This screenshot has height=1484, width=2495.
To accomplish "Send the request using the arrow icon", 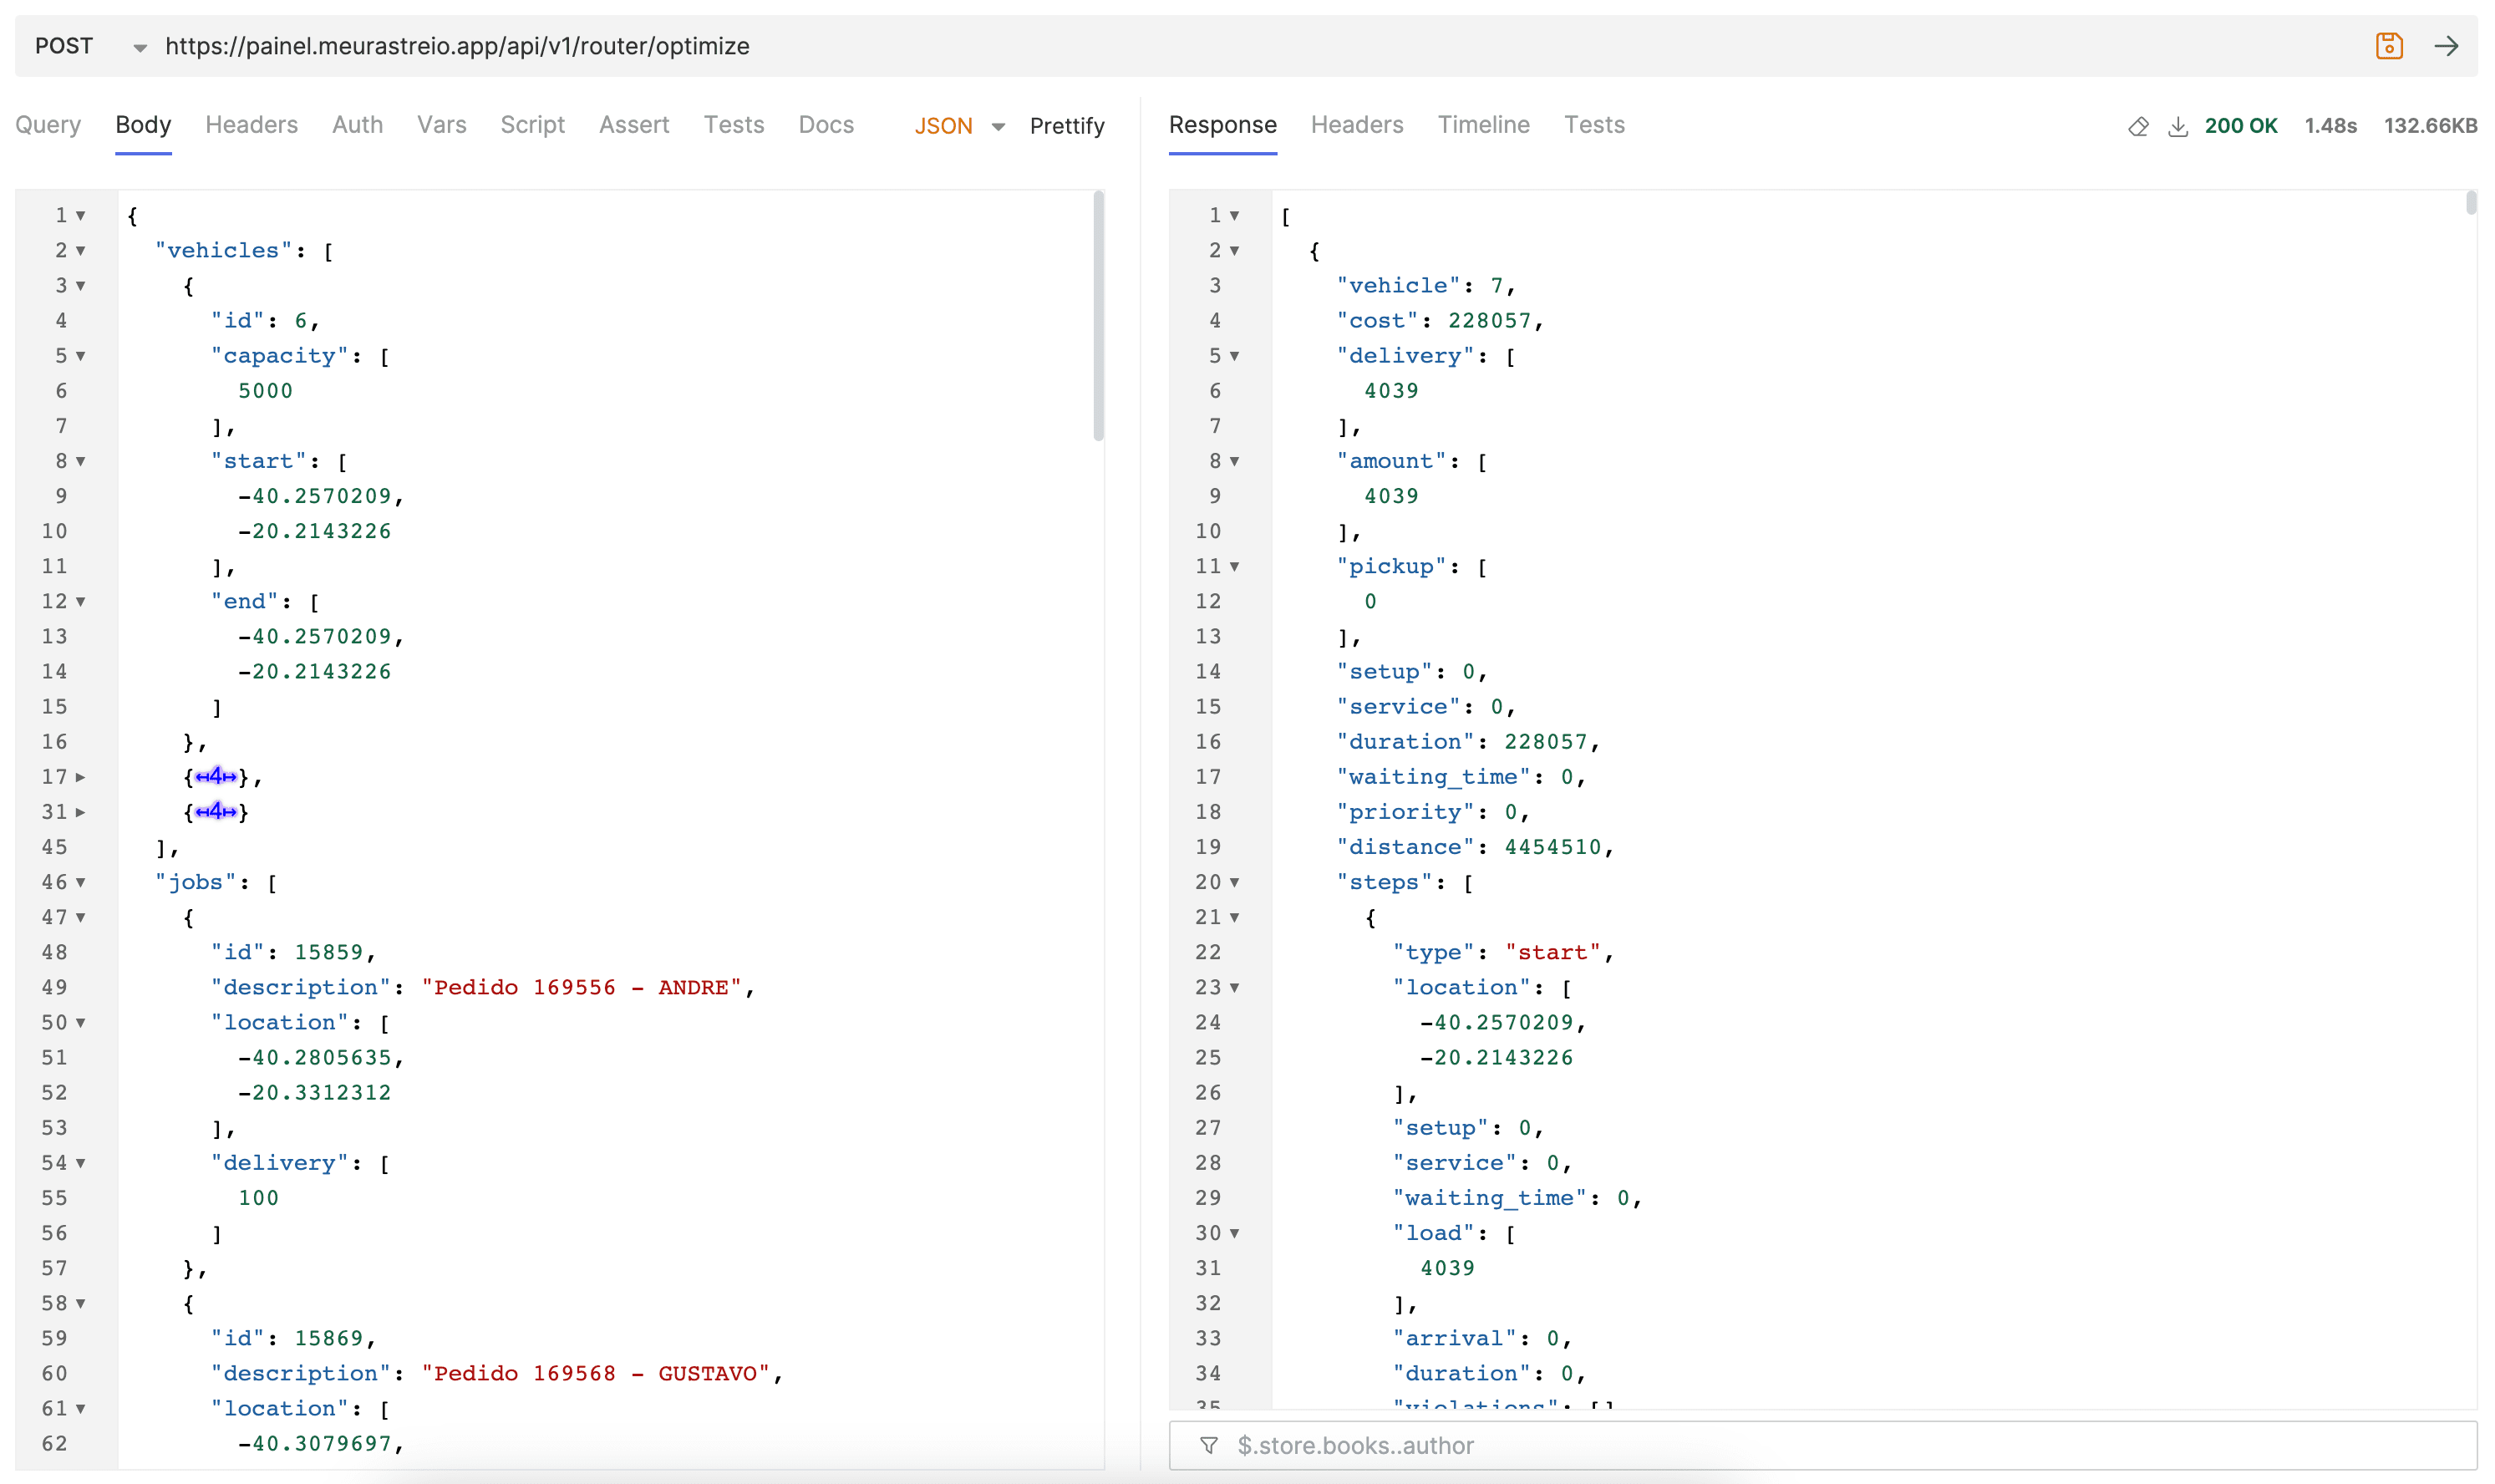I will (2446, 46).
